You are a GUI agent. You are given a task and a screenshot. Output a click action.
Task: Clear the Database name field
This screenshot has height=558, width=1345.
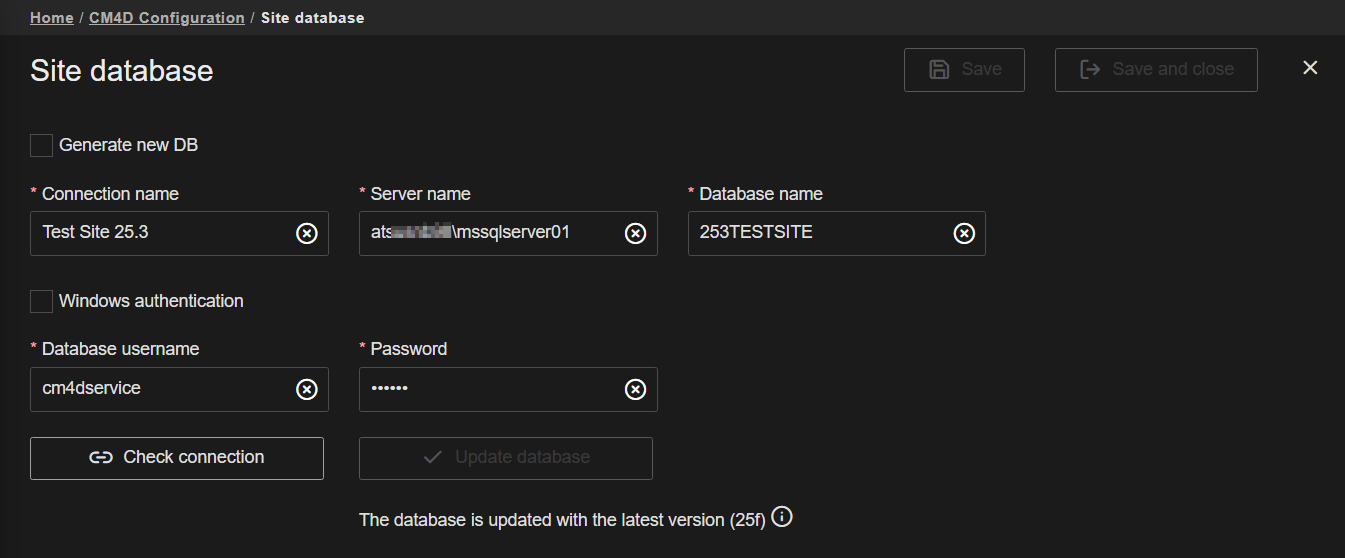(963, 233)
